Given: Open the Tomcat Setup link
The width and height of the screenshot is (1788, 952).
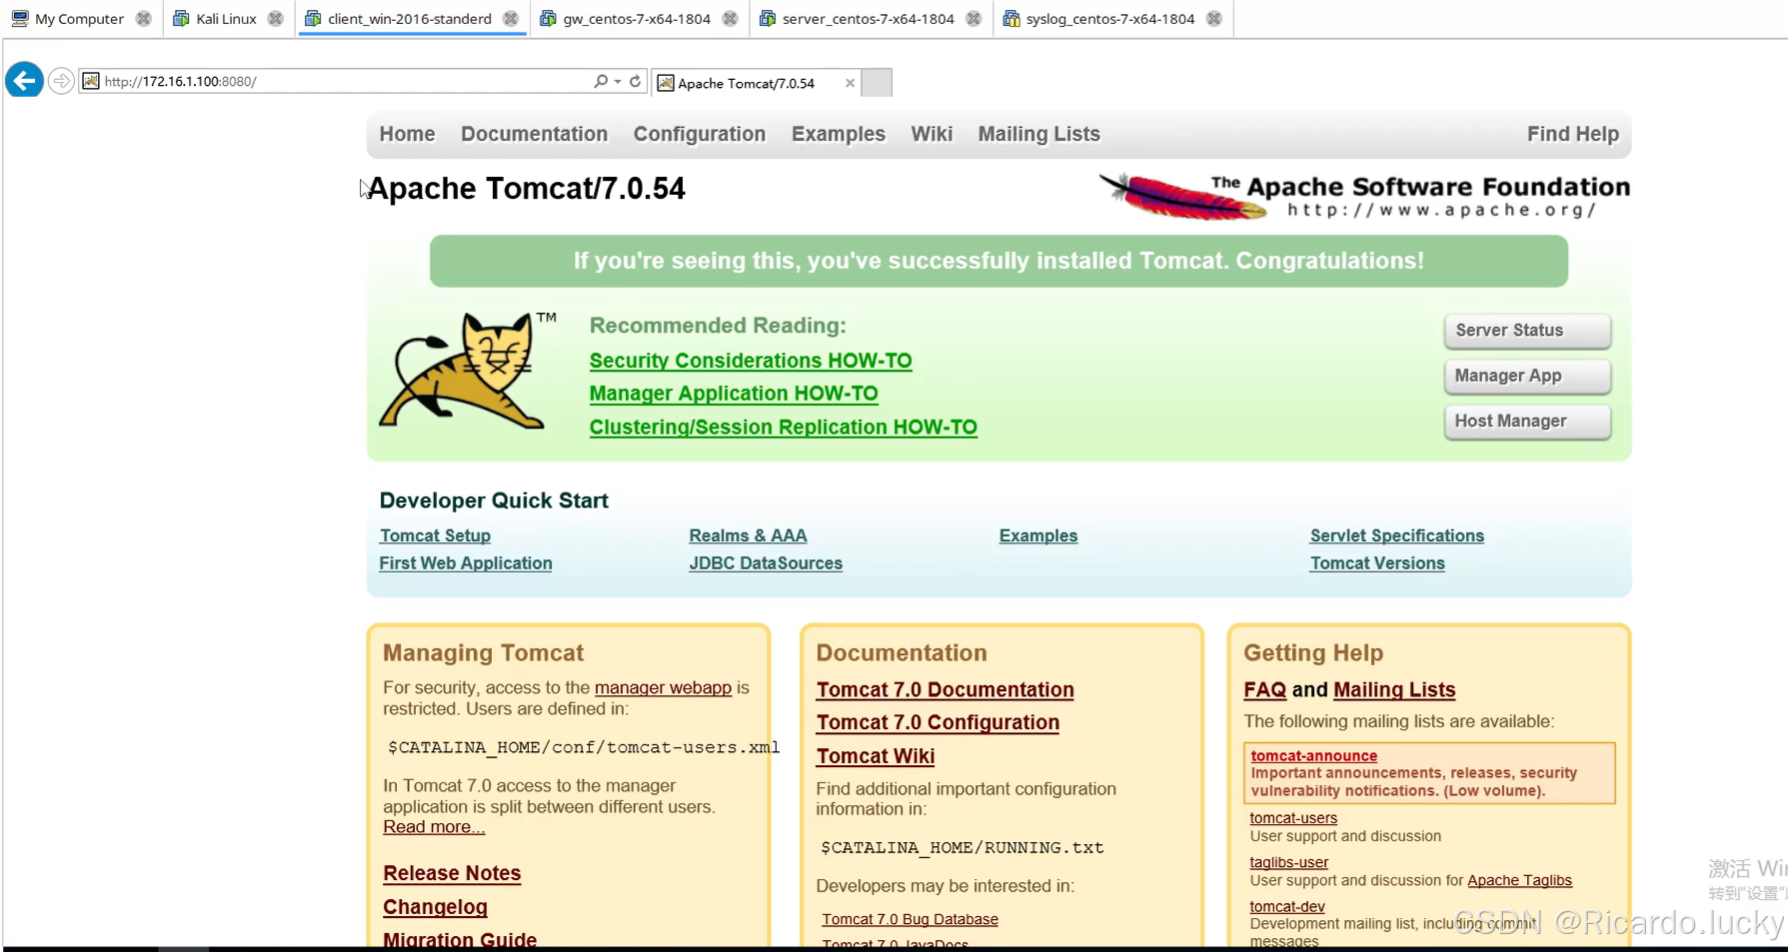Looking at the screenshot, I should coord(435,536).
